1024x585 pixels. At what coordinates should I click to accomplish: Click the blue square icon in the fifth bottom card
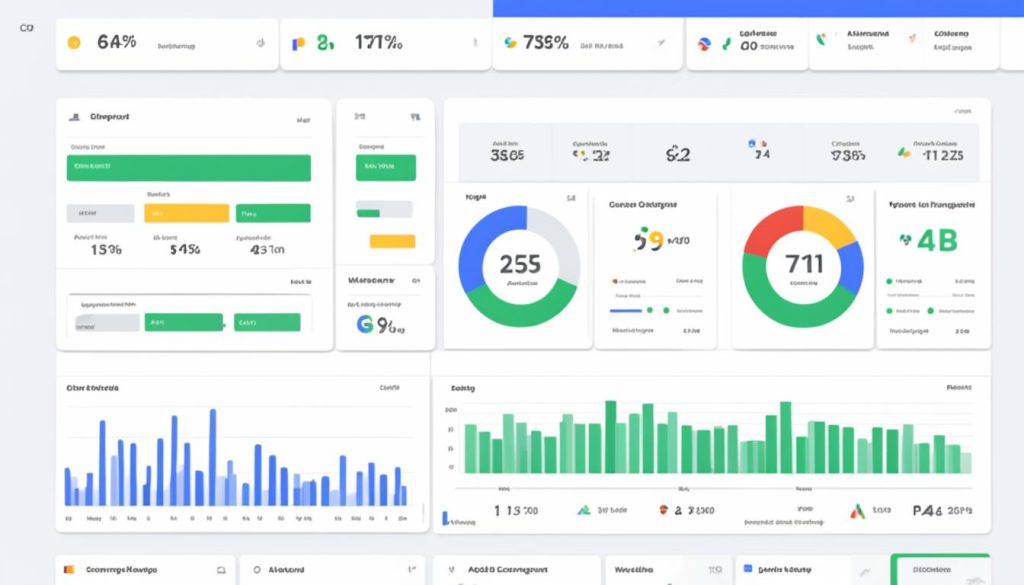(x=748, y=569)
